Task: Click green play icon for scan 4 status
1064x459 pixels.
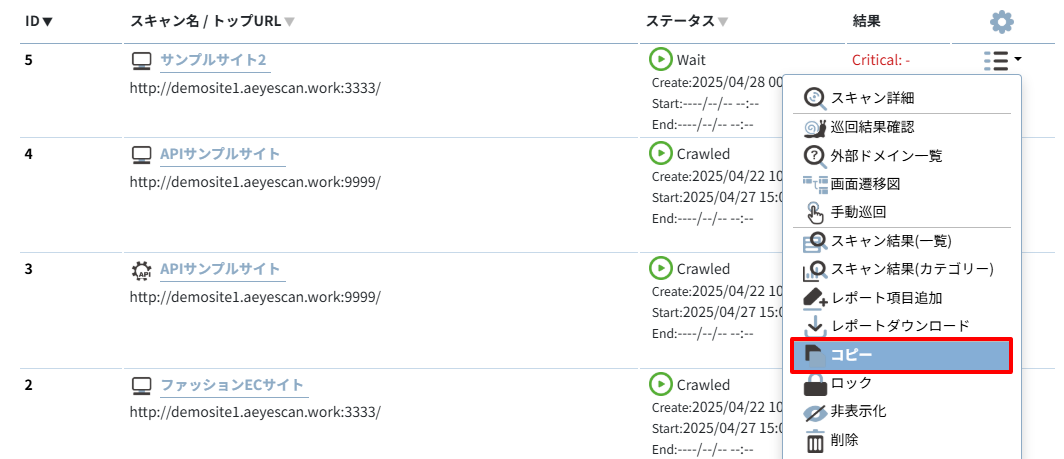Action: (x=660, y=153)
